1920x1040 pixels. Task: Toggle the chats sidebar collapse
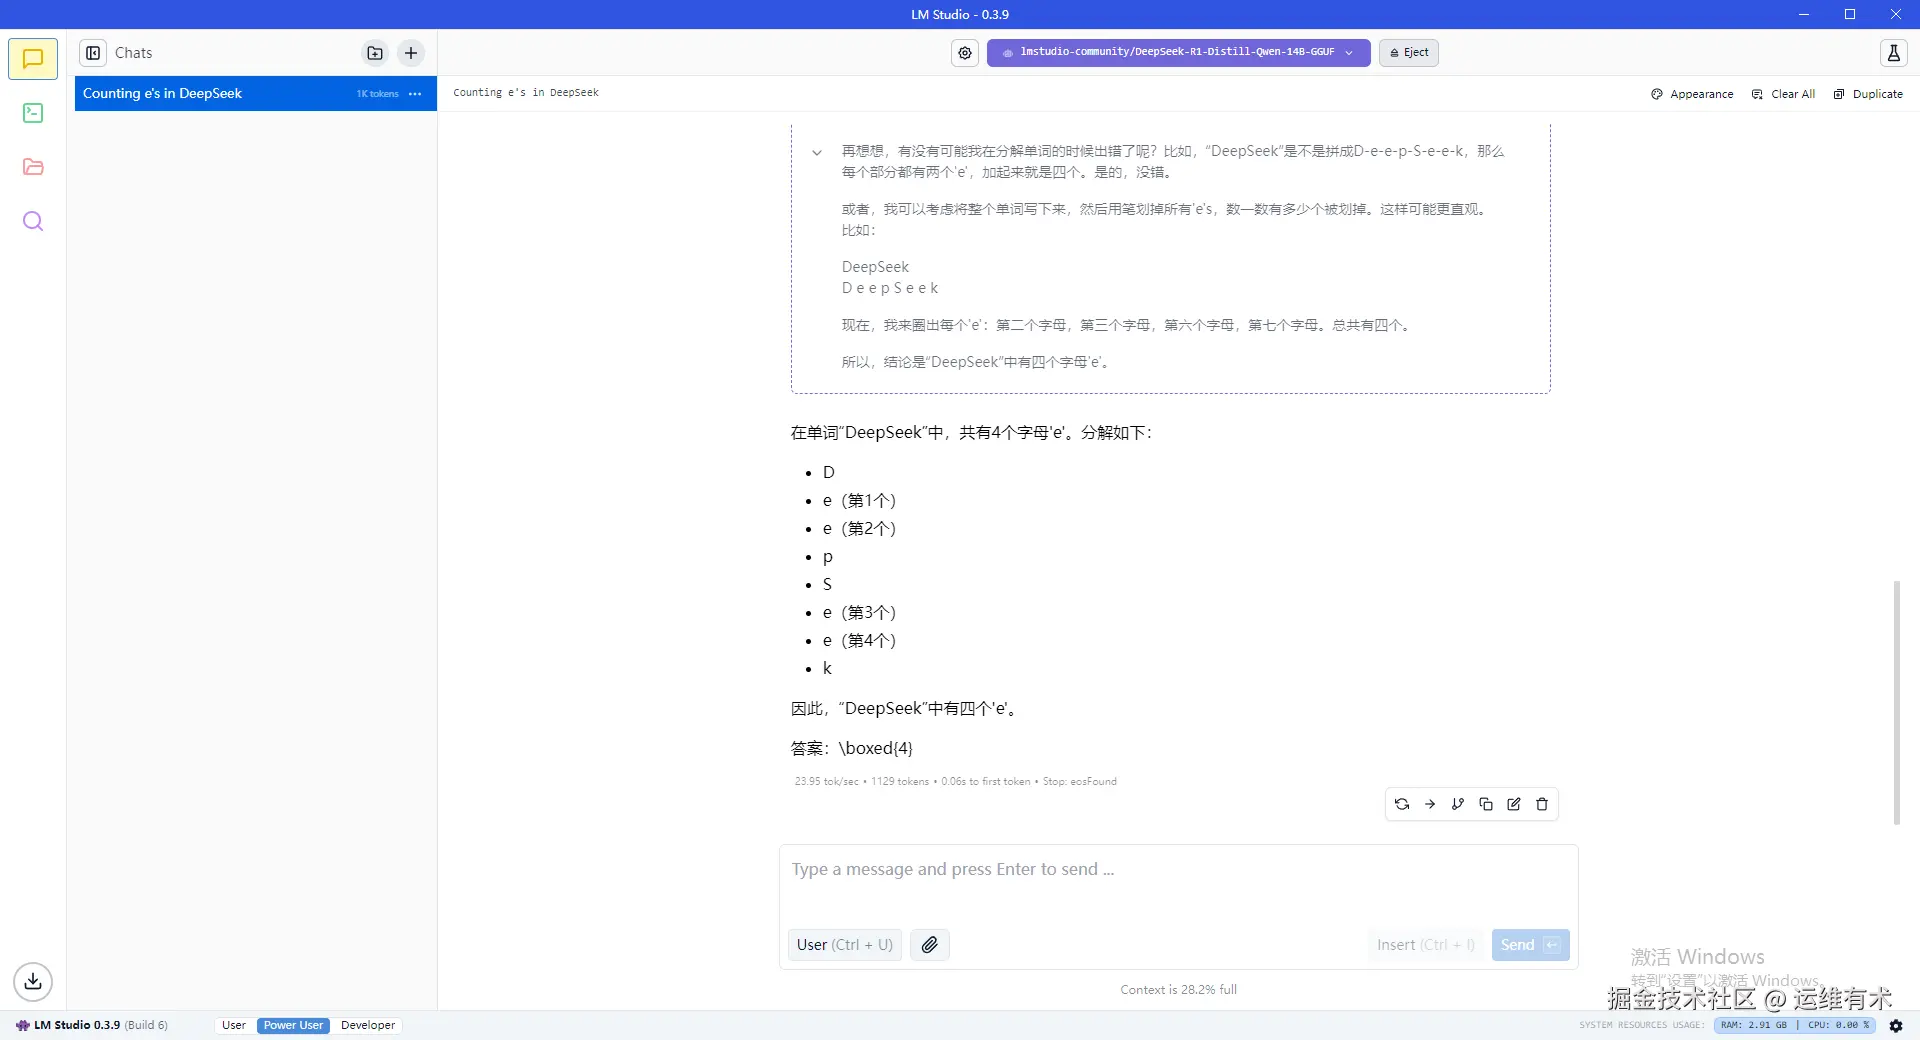pyautogui.click(x=93, y=52)
